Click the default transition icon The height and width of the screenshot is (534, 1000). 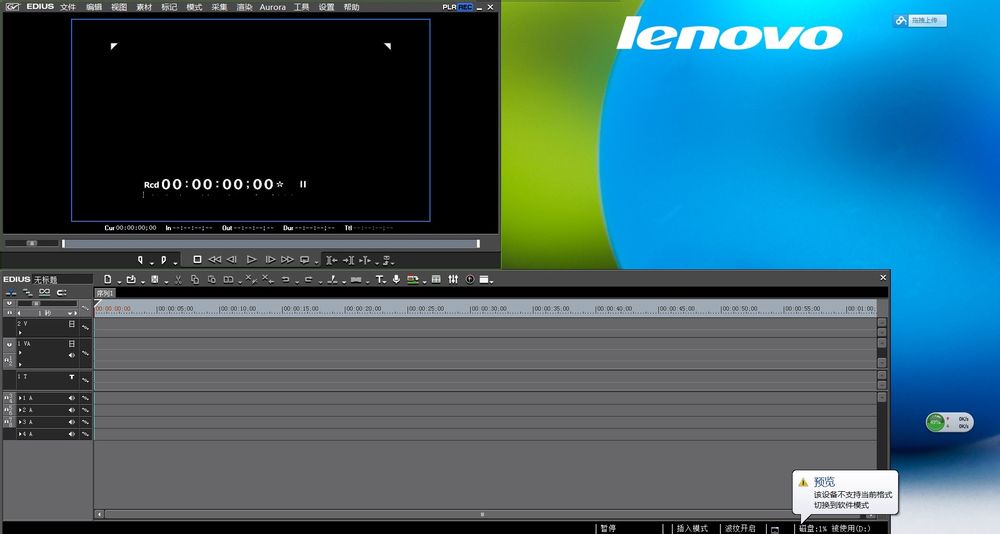[356, 279]
